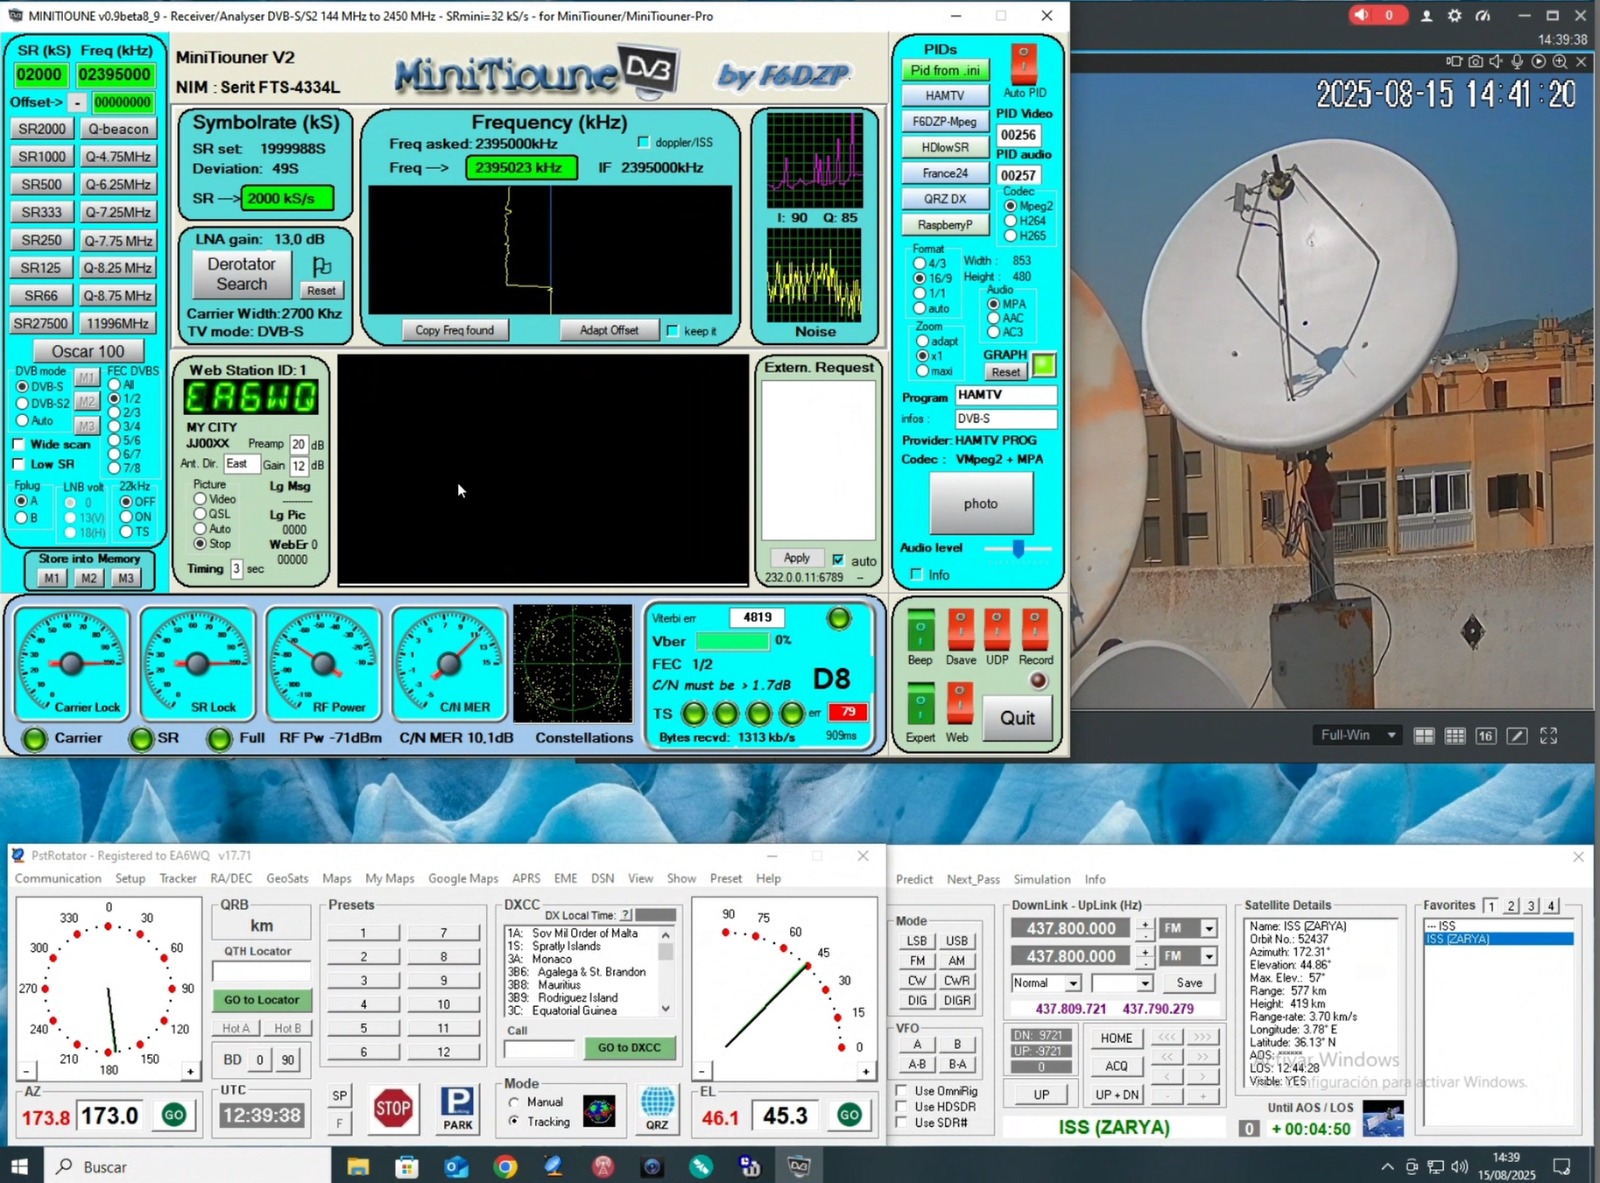The width and height of the screenshot is (1600, 1183).
Task: Click the satellite picture beside Until AOS / LOS
Action: (x=1383, y=1119)
